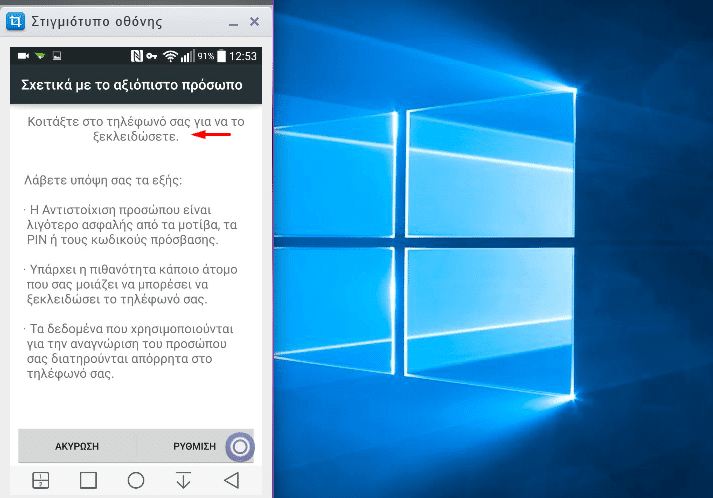This screenshot has height=498, width=713.
Task: Click the Στιγμιότυπο οθόνης window title text
Action: click(x=97, y=21)
